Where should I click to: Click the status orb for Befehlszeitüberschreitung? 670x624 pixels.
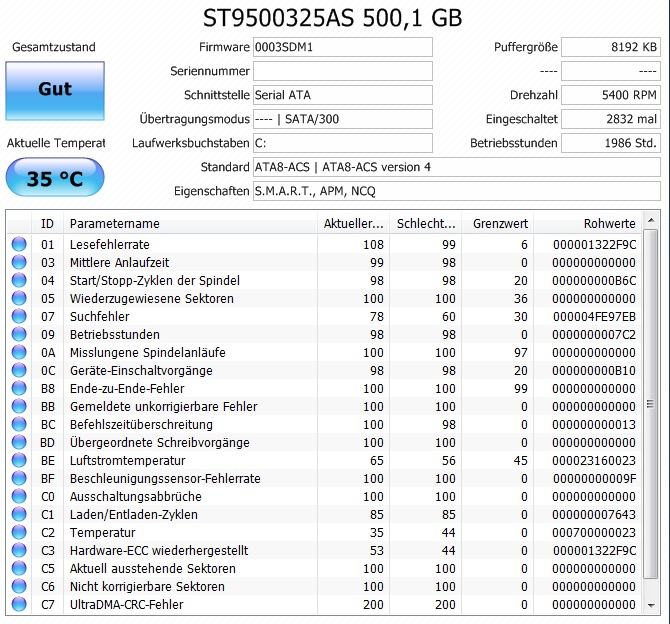coord(19,424)
